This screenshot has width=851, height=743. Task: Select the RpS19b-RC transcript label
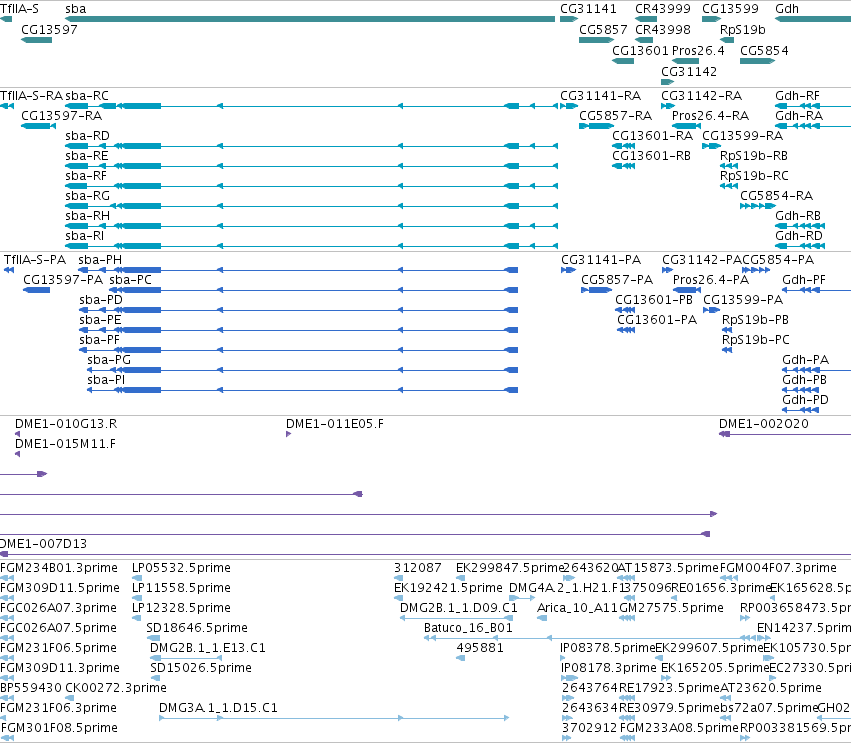(x=754, y=176)
